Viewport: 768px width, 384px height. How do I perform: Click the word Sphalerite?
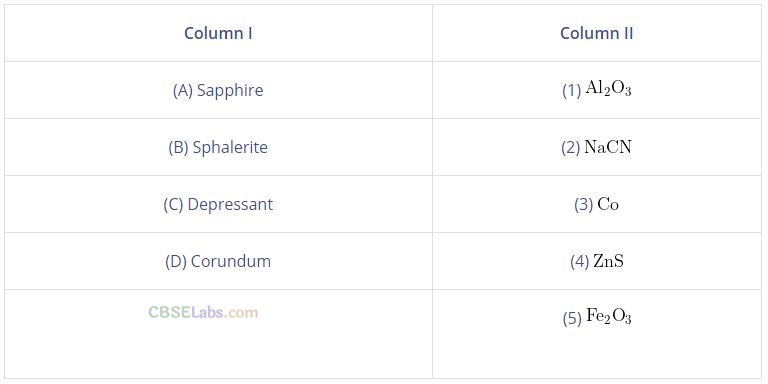point(230,147)
